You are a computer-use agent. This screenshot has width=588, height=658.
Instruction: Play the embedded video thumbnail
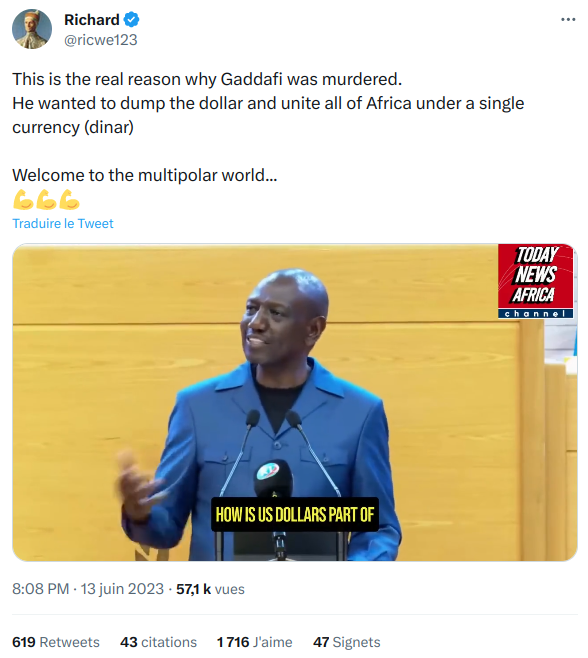tap(295, 402)
